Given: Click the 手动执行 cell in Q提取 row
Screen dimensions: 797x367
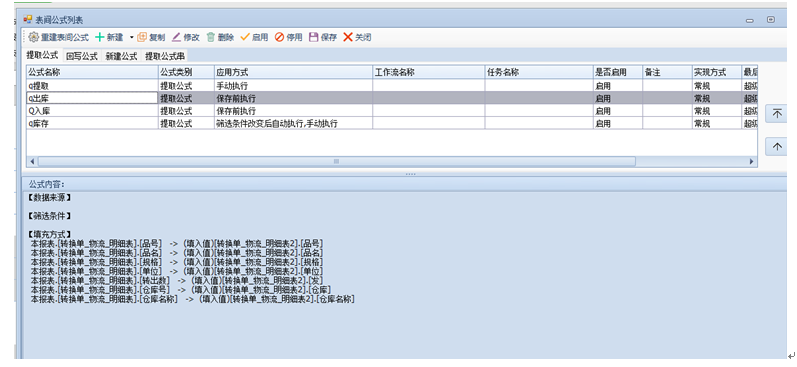Looking at the screenshot, I should (x=293, y=85).
